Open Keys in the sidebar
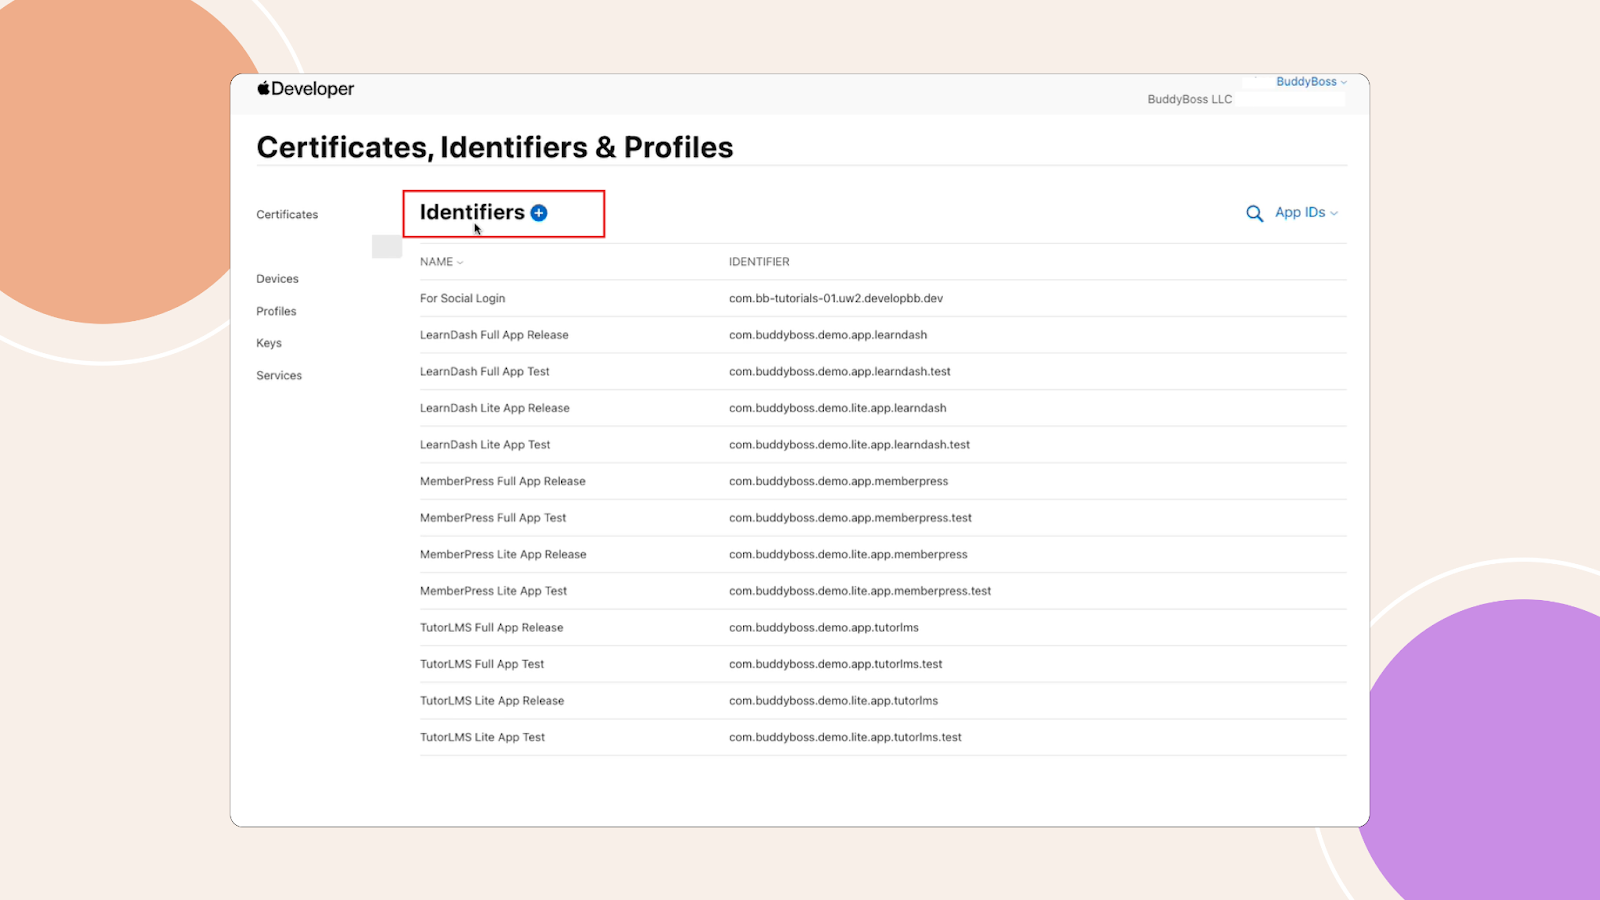The height and width of the screenshot is (900, 1600). [269, 343]
